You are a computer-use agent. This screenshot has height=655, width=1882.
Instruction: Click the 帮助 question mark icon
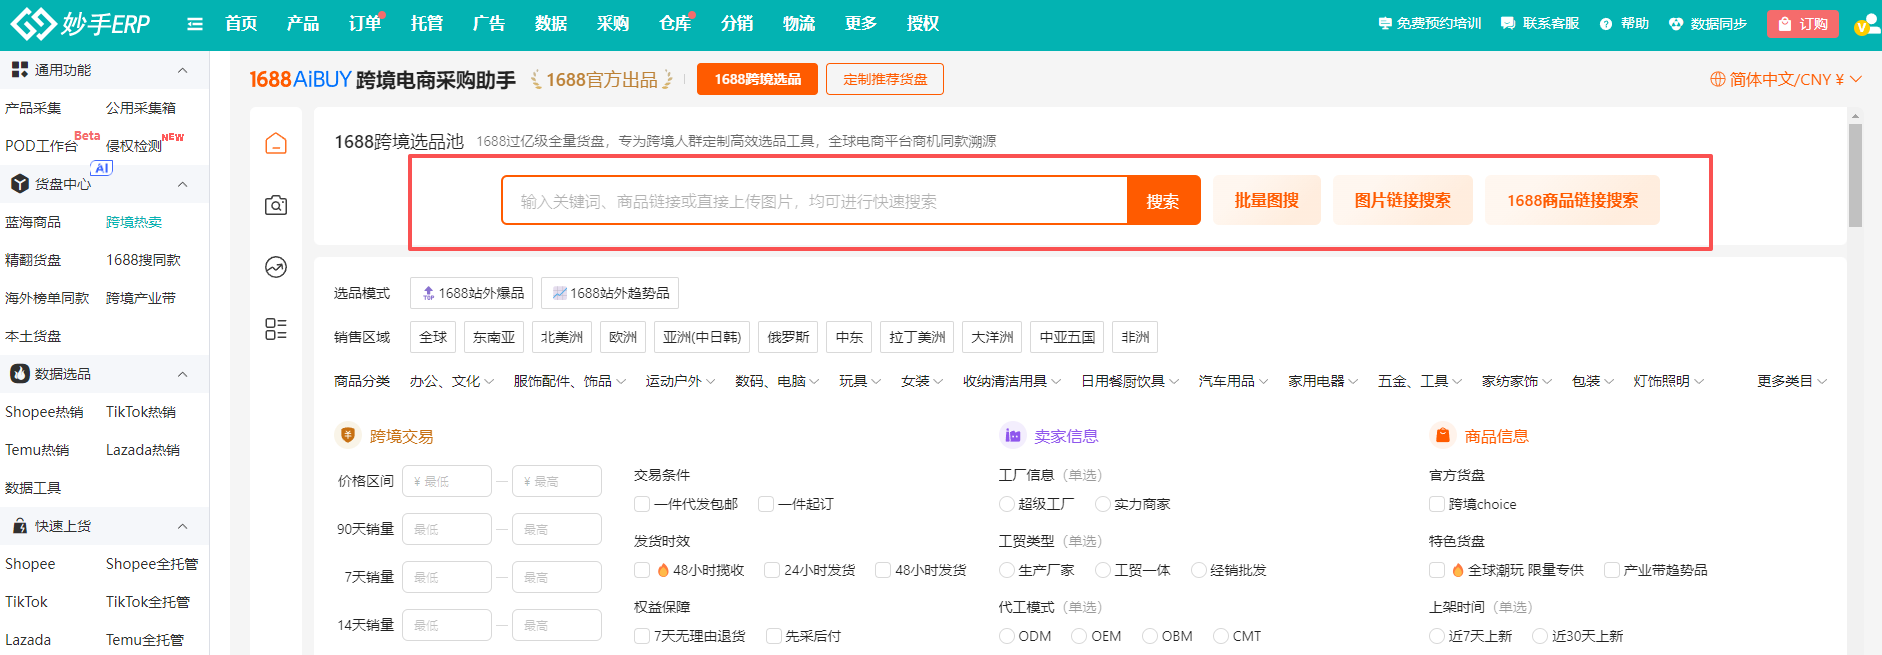[1606, 24]
